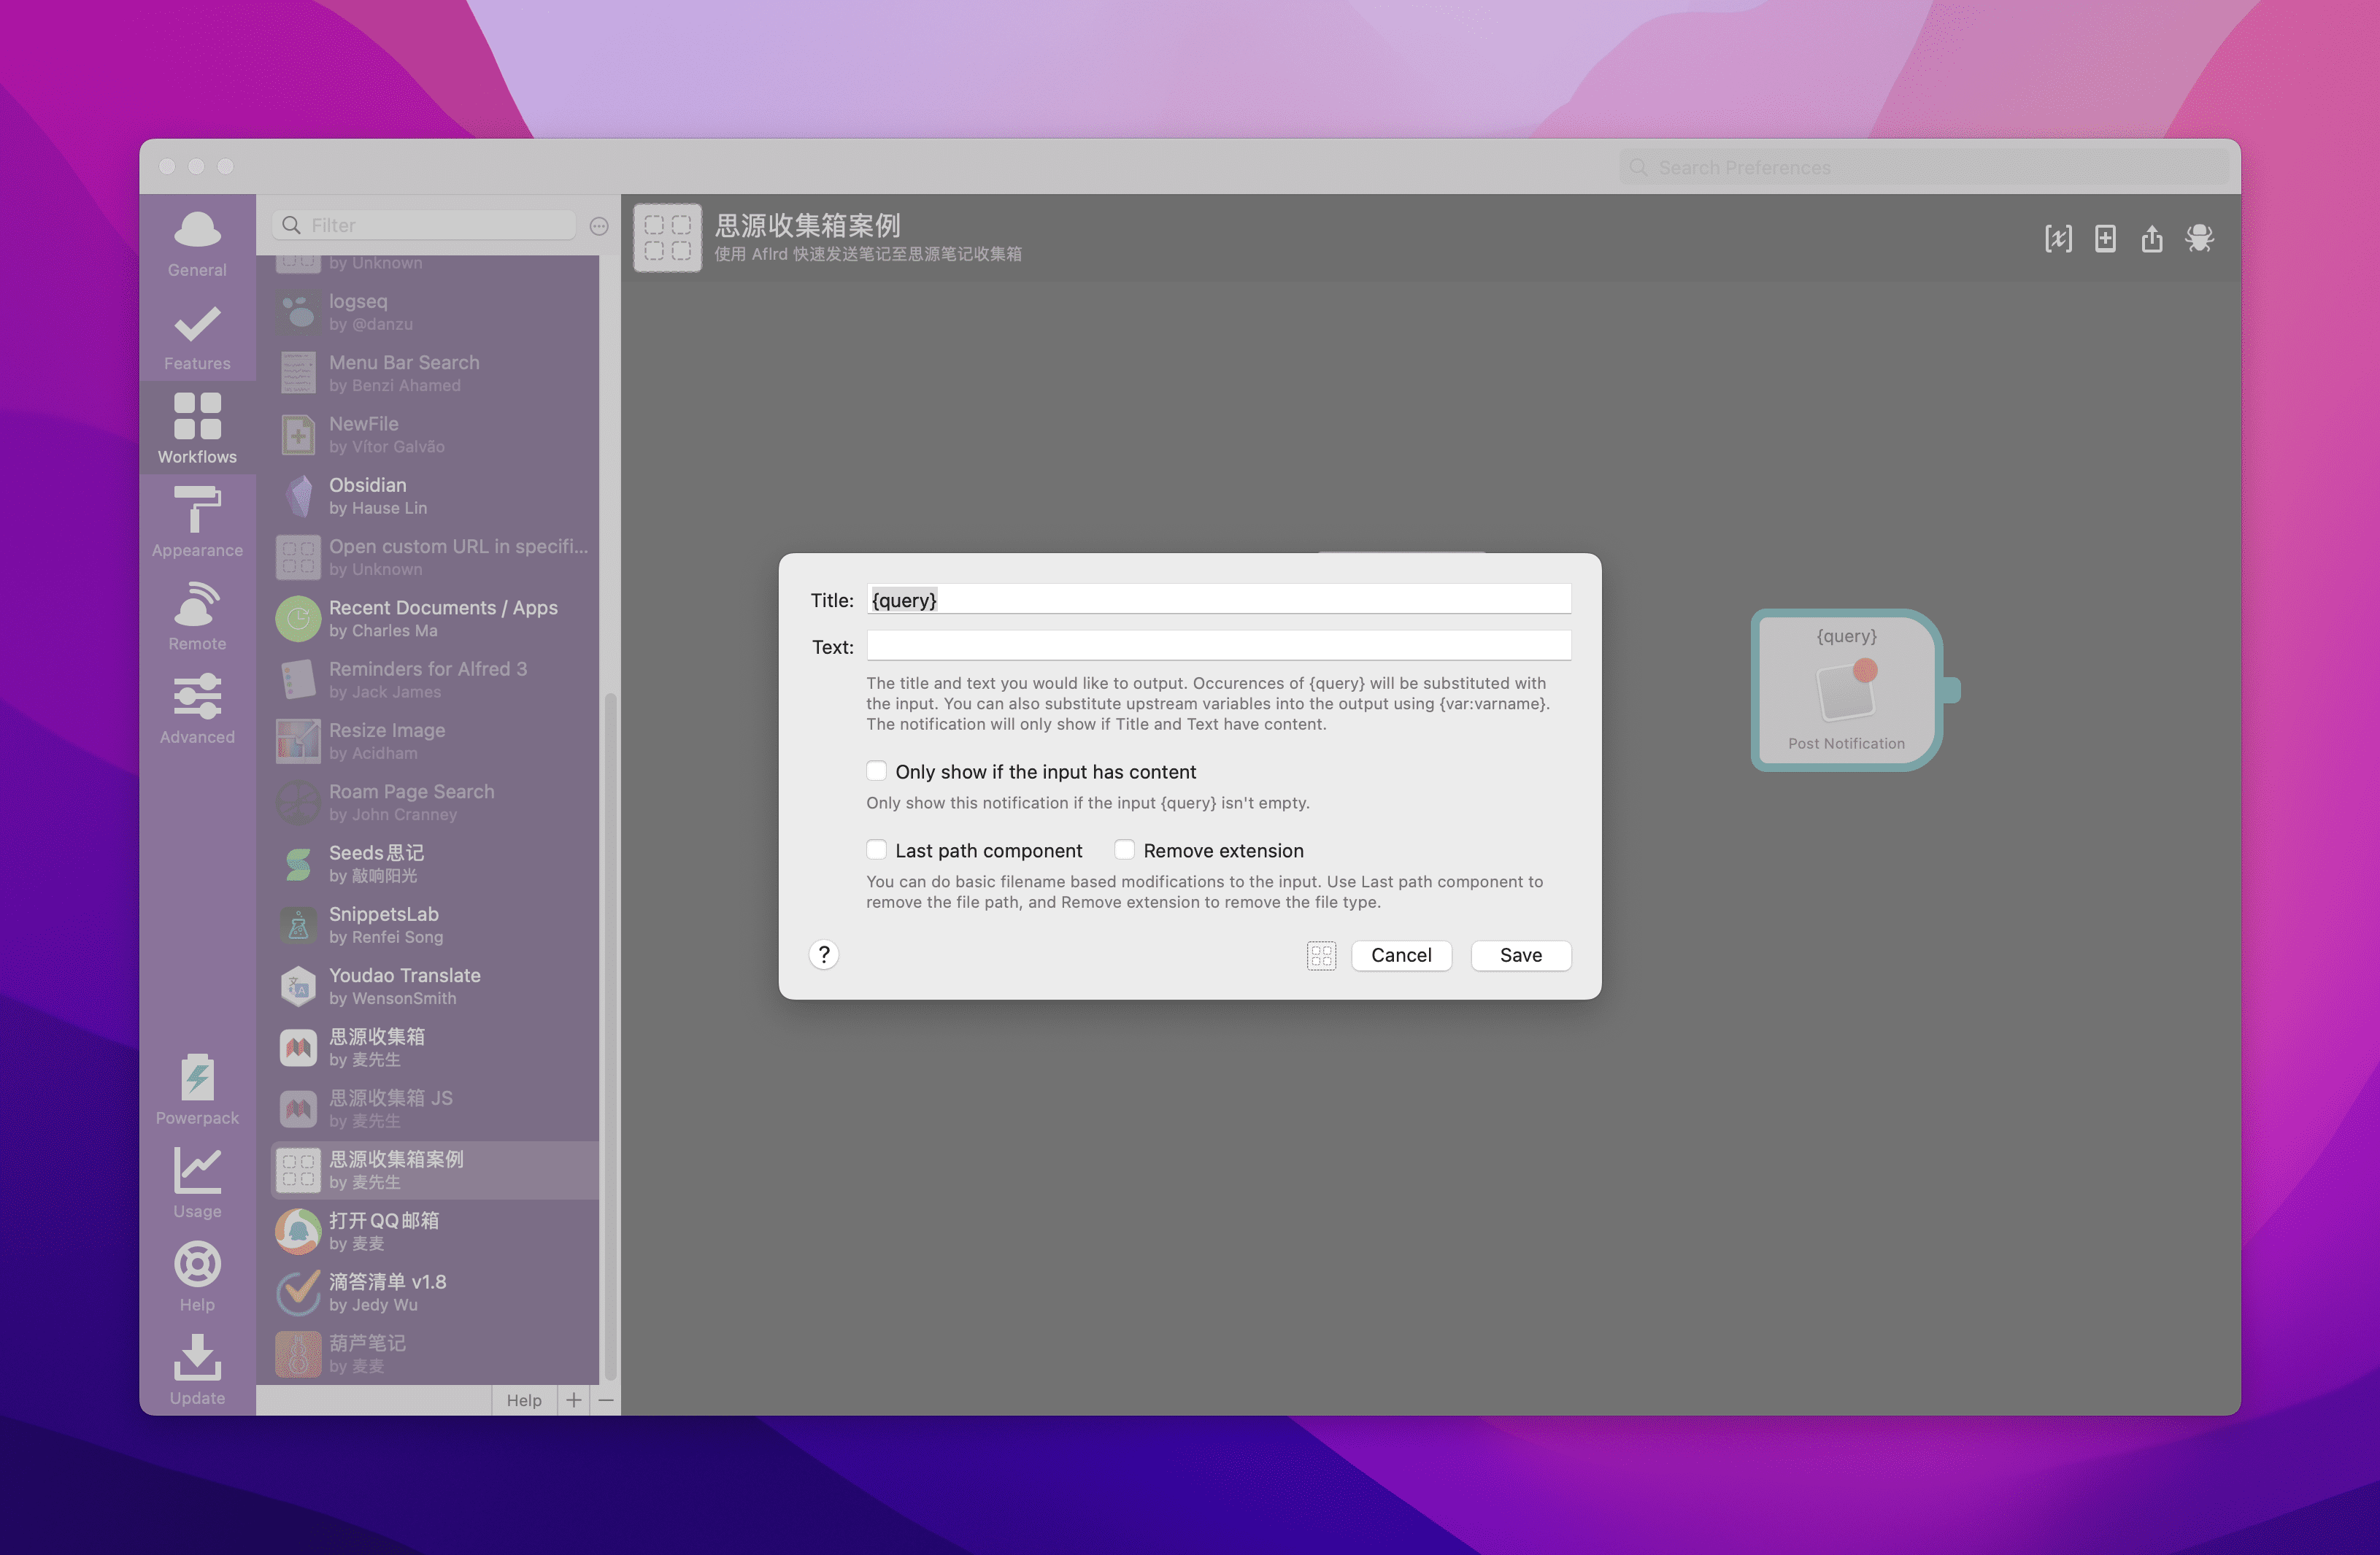2380x1555 pixels.
Task: Tick the Remove extension checkbox
Action: click(1124, 850)
